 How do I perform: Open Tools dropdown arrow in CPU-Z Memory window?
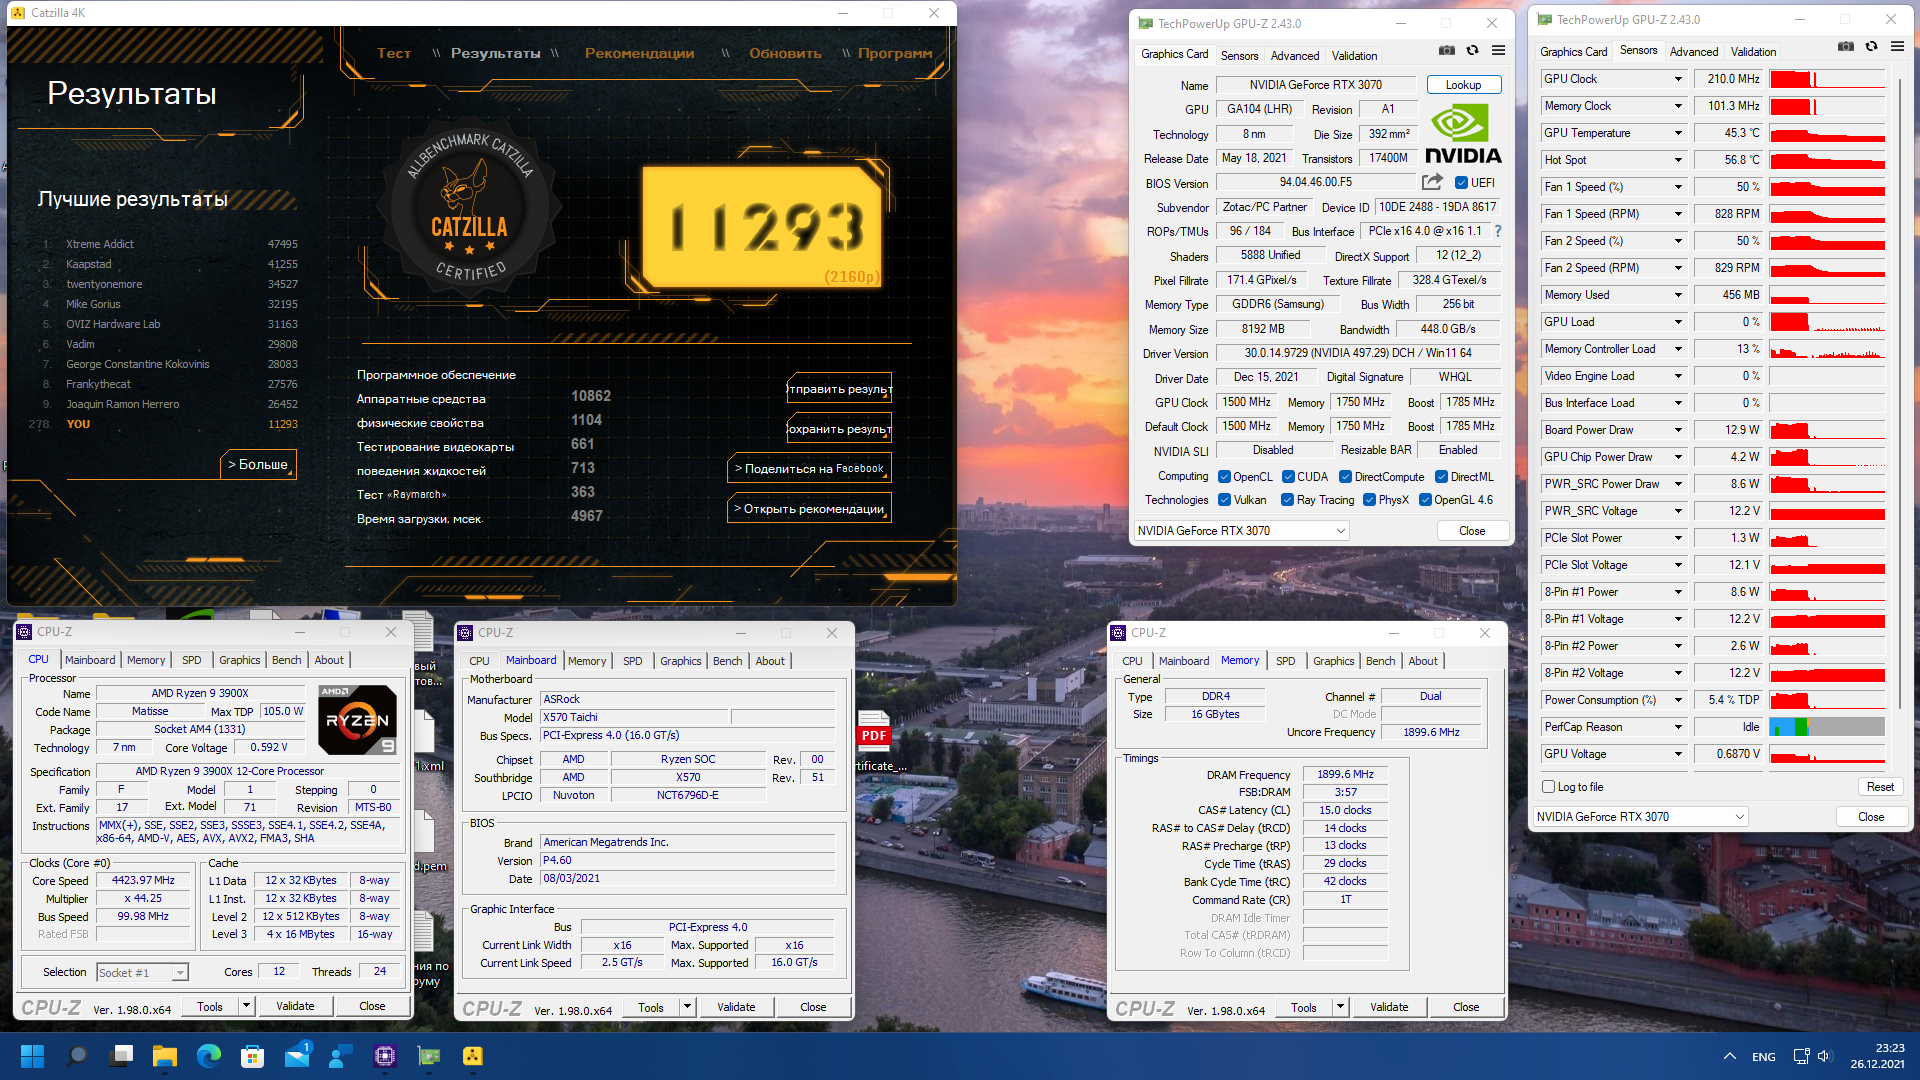[x=1340, y=1008]
